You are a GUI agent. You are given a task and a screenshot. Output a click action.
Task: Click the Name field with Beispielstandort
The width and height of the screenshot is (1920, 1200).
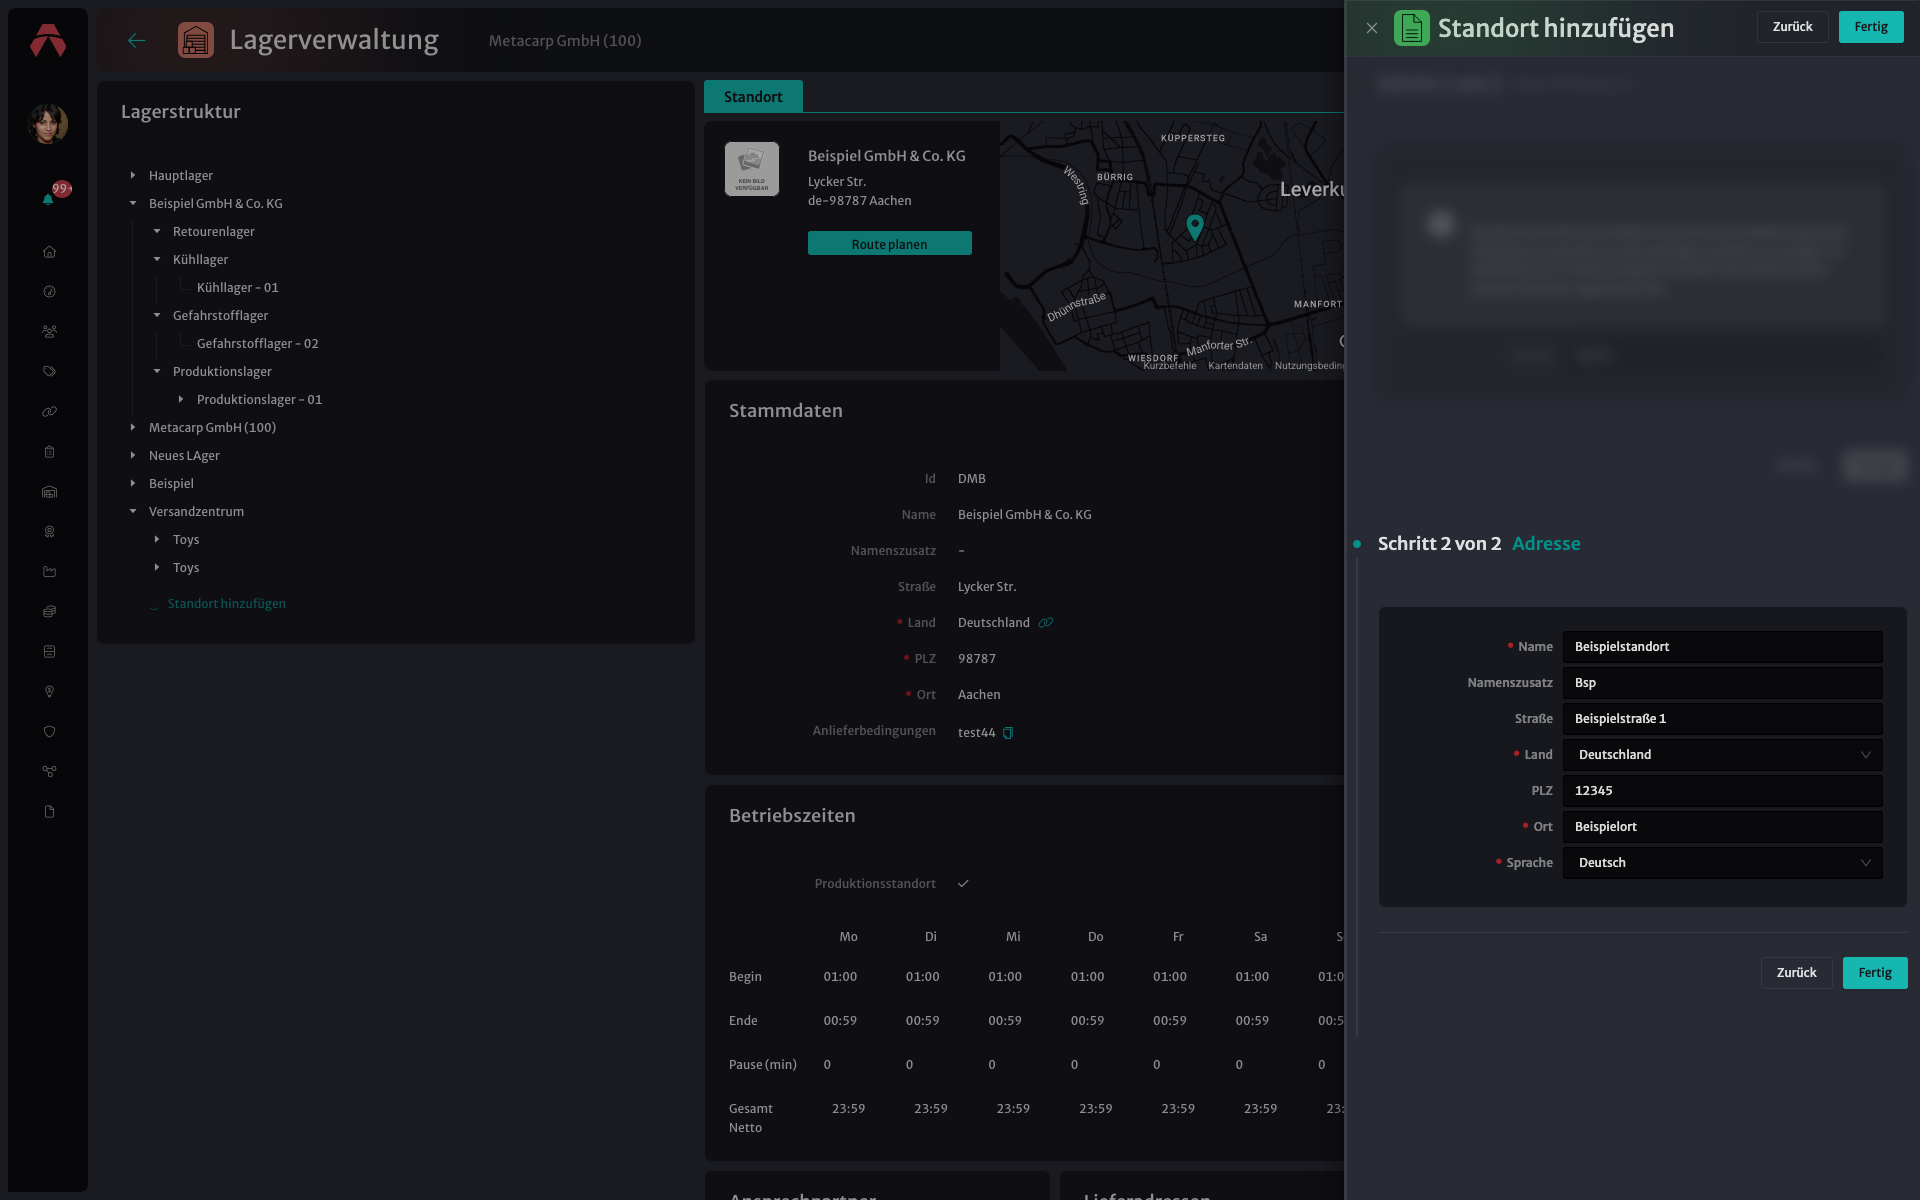(x=1722, y=647)
